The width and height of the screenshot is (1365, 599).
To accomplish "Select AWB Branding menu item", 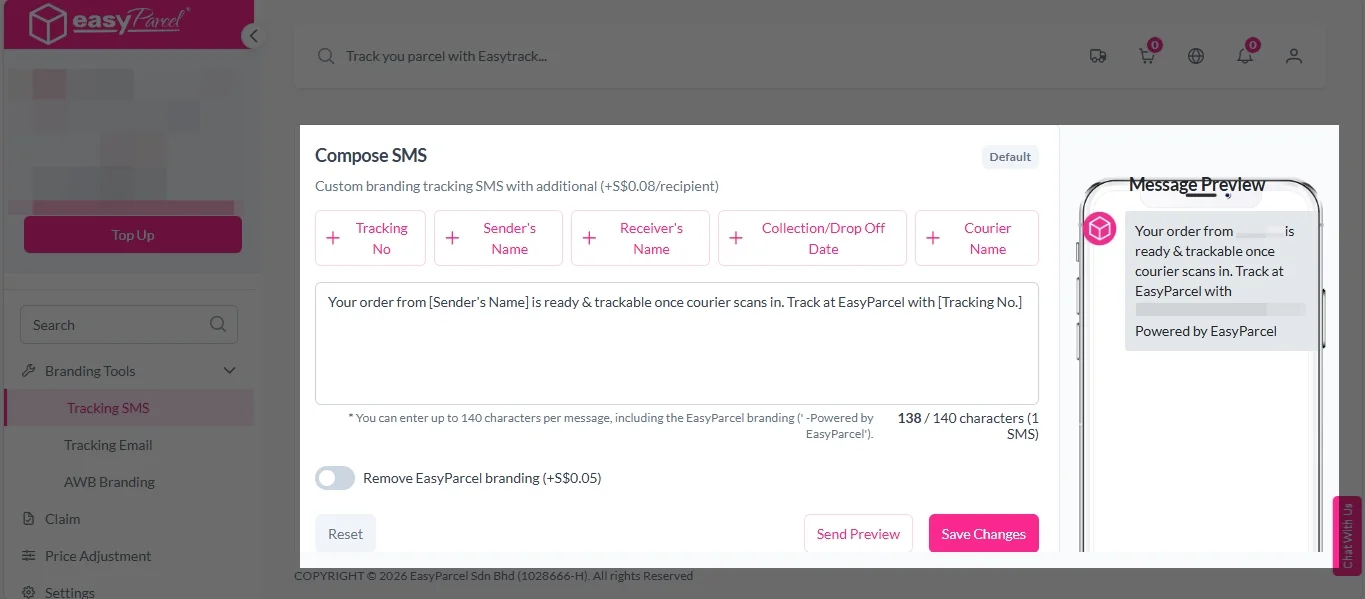I will click(109, 482).
